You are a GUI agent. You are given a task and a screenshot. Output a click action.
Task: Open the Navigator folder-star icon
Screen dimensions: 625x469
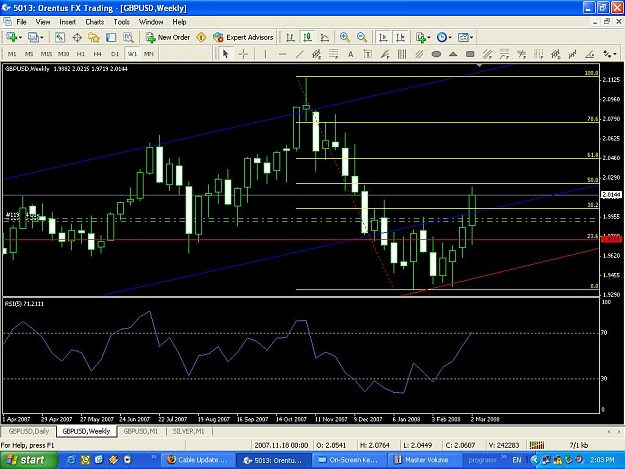(94, 37)
